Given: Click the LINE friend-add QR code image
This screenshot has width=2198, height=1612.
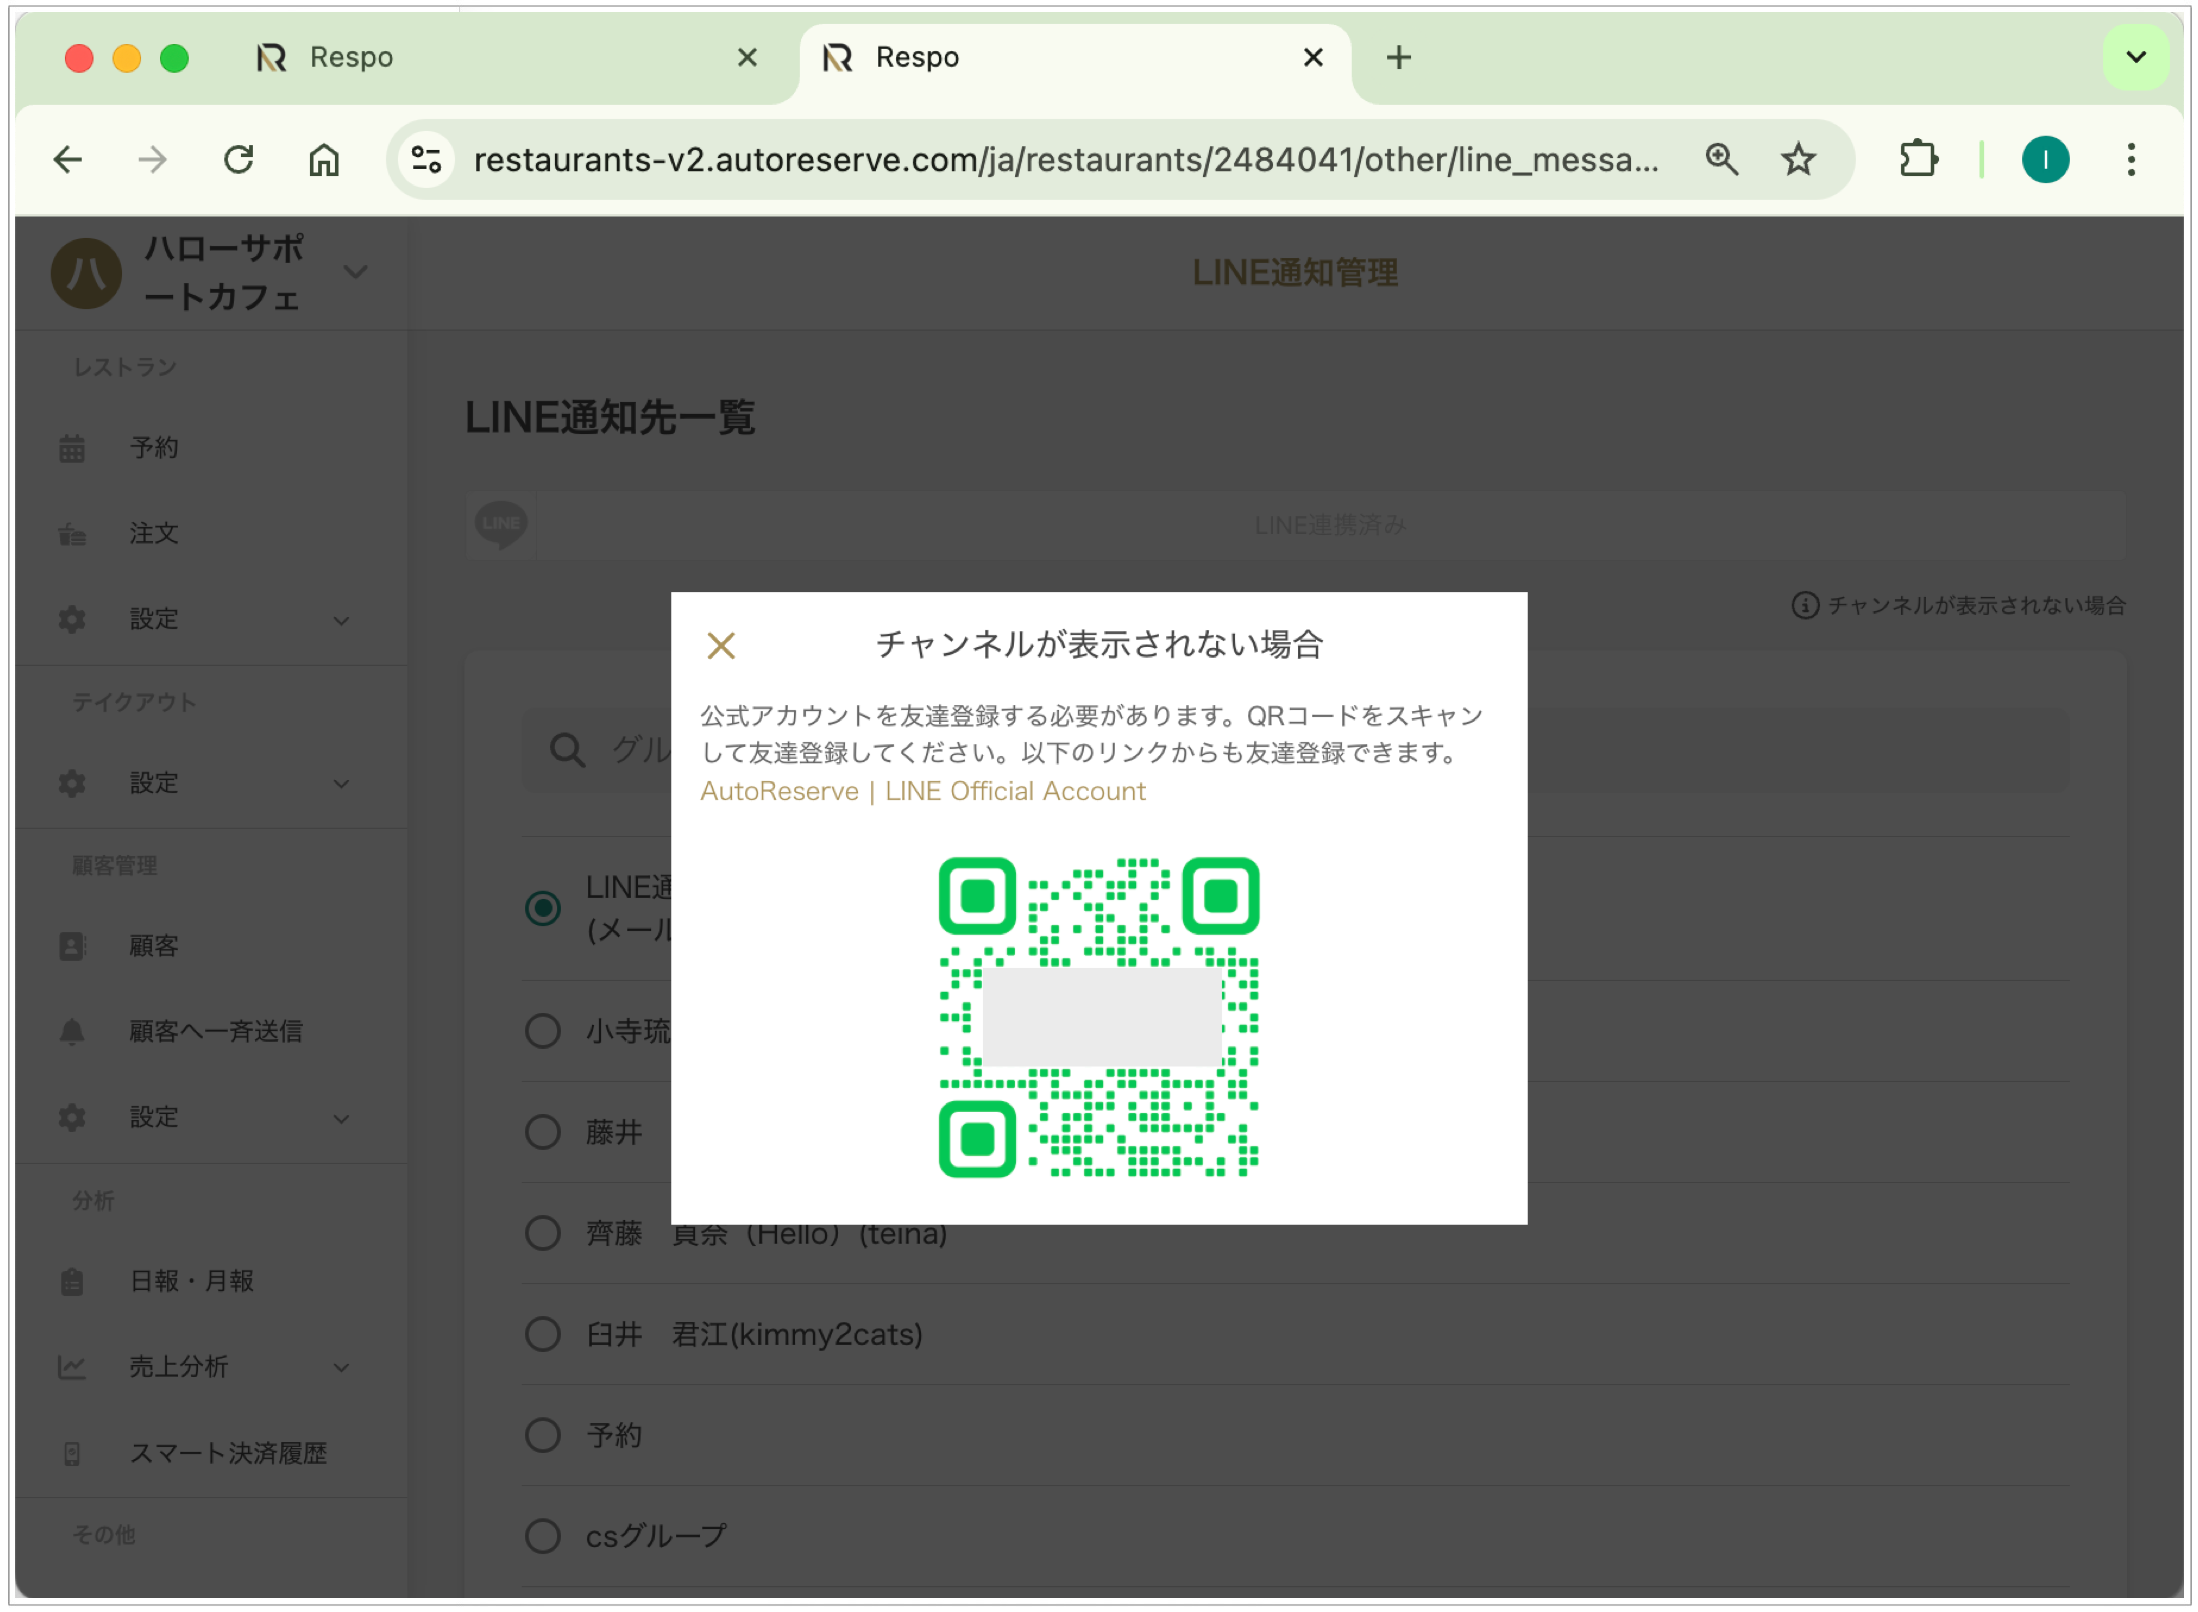Looking at the screenshot, I should (1098, 1017).
